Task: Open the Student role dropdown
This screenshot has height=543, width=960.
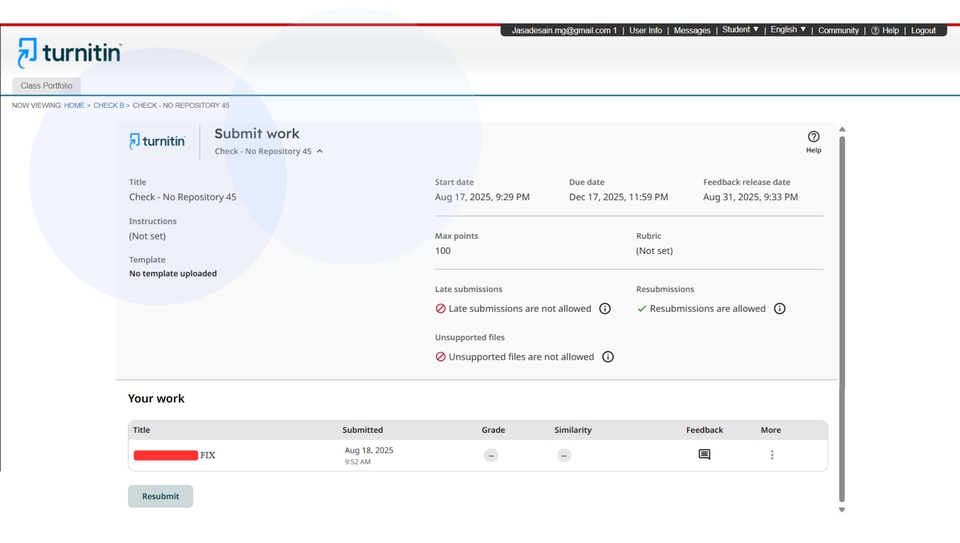Action: coord(740,30)
